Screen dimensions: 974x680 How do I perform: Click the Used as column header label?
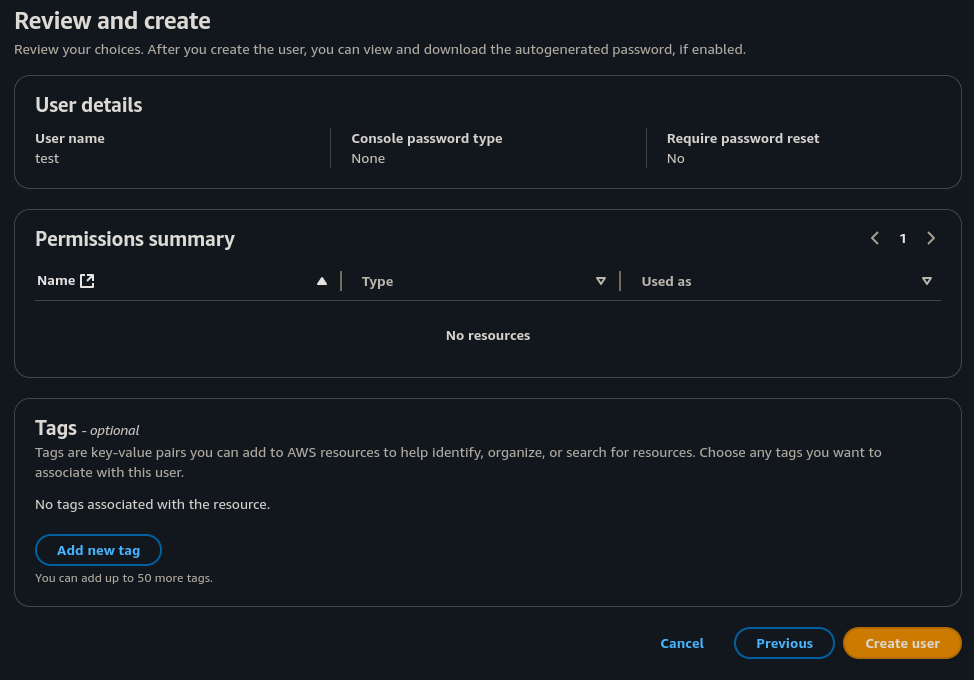666,282
